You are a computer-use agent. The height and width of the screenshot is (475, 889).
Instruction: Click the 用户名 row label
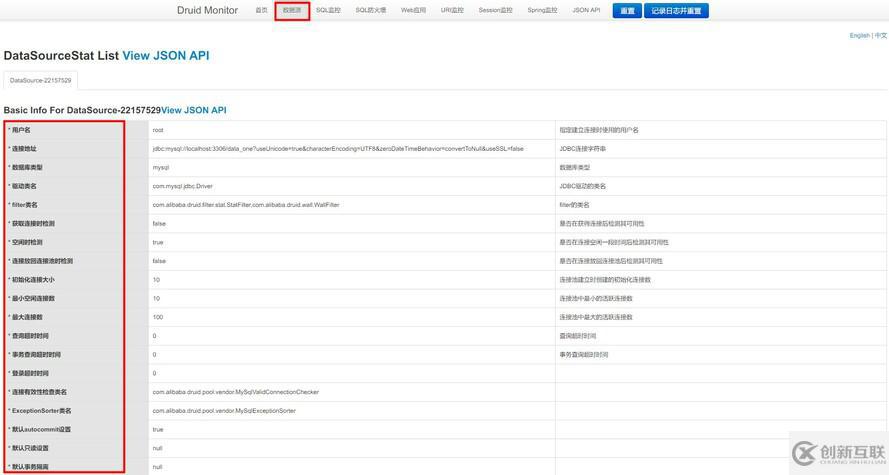(x=22, y=130)
